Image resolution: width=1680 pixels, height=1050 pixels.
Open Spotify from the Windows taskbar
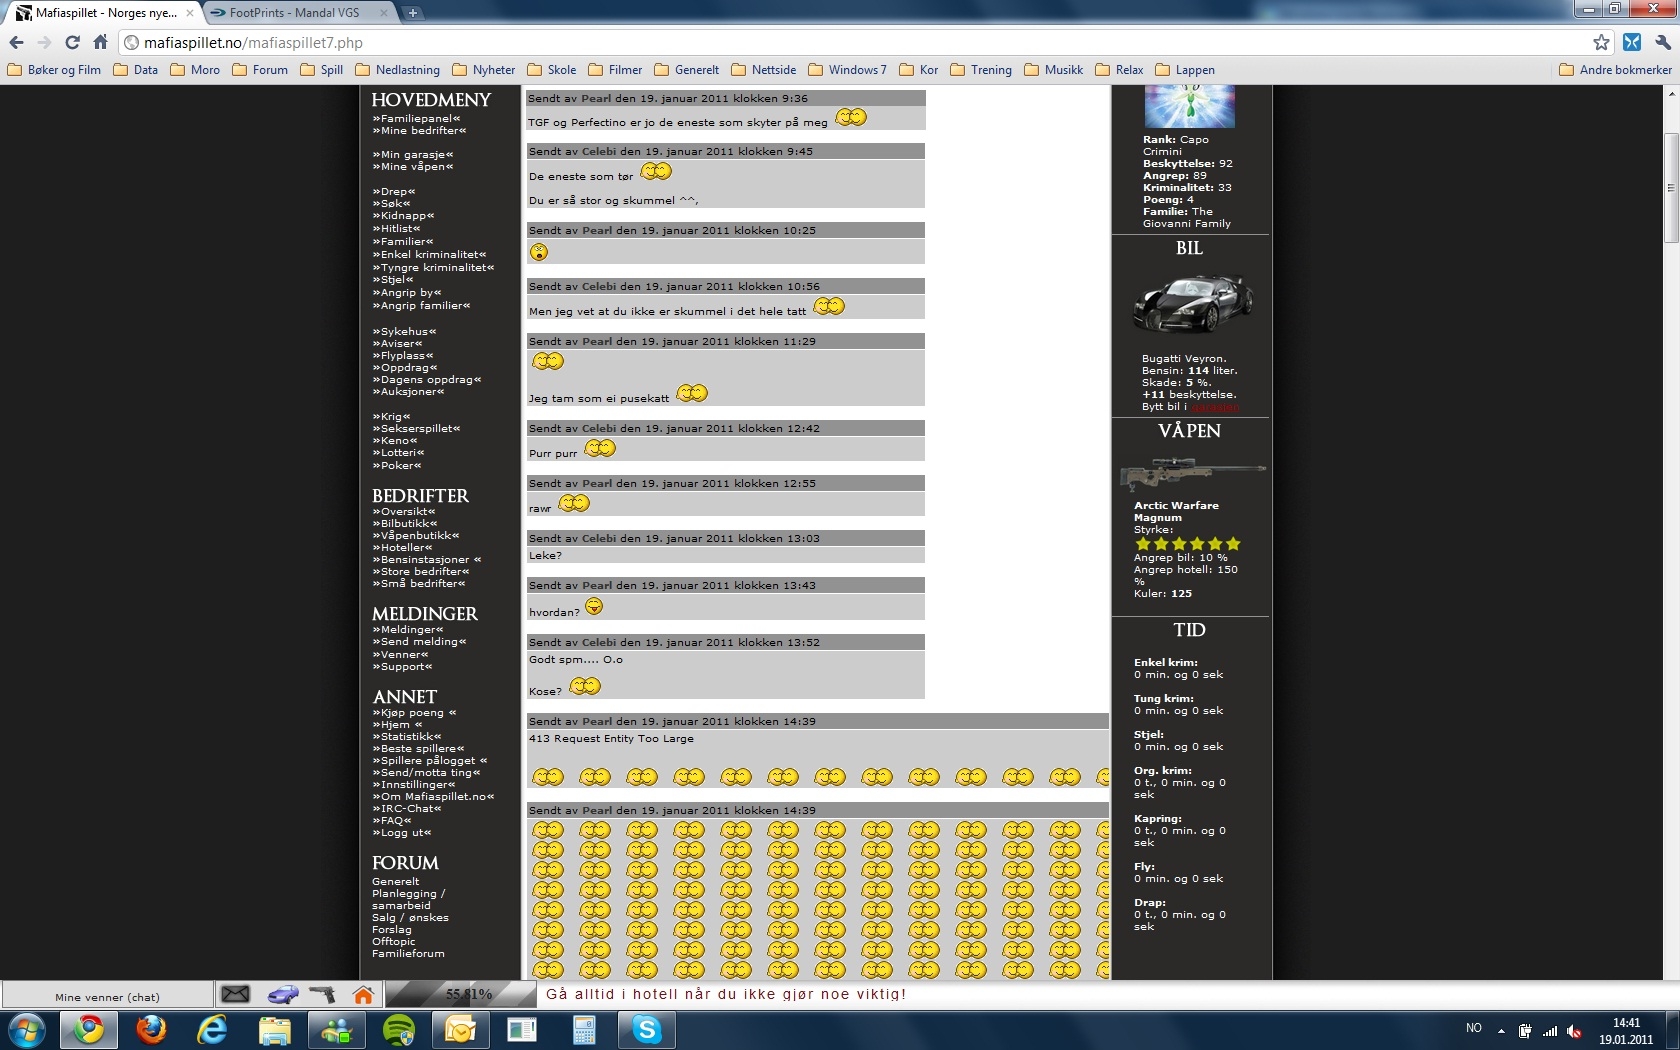tap(399, 1029)
